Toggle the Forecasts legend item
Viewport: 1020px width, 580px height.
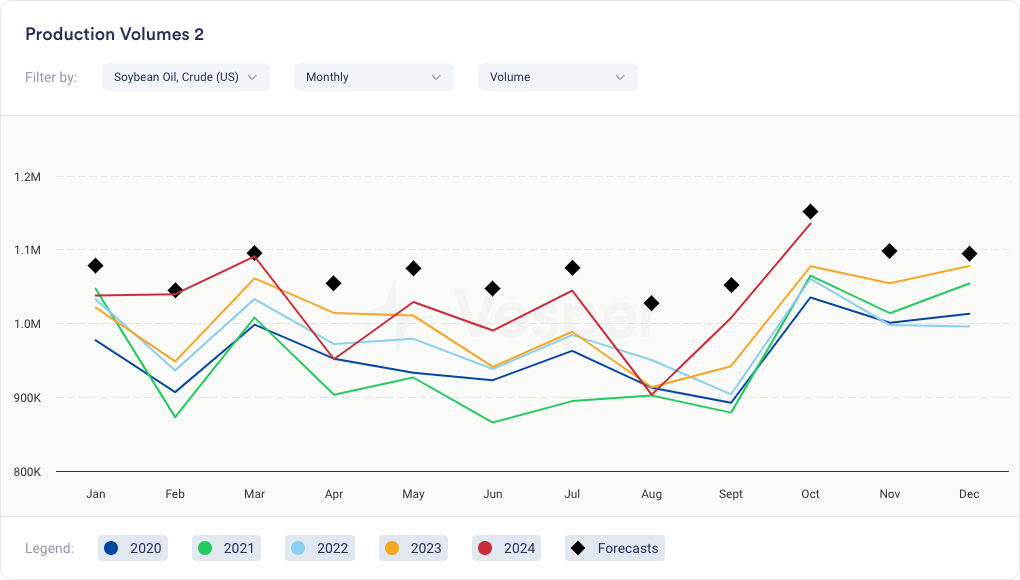pos(614,548)
